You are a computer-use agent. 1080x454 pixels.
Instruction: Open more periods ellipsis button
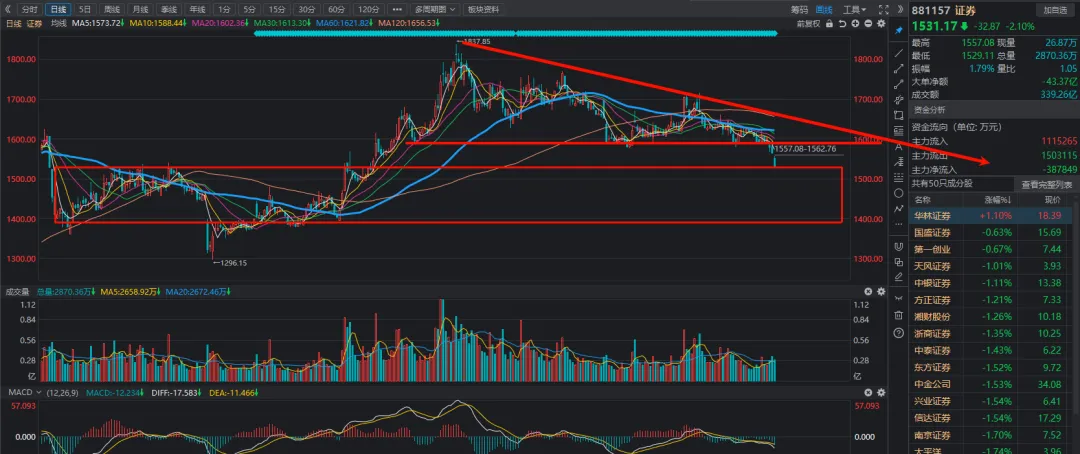[396, 10]
